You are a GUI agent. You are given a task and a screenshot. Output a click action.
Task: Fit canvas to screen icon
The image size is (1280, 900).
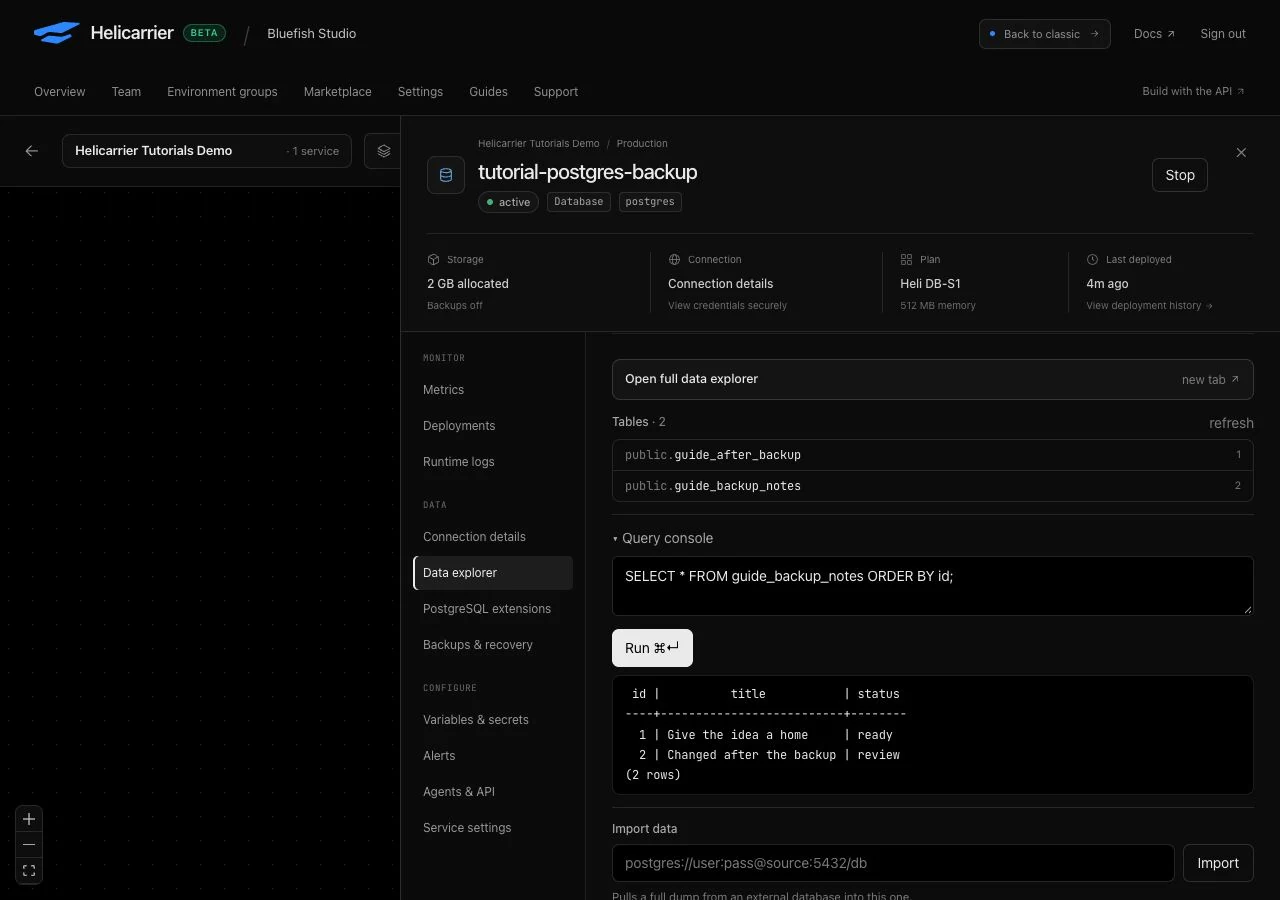pyautogui.click(x=29, y=871)
